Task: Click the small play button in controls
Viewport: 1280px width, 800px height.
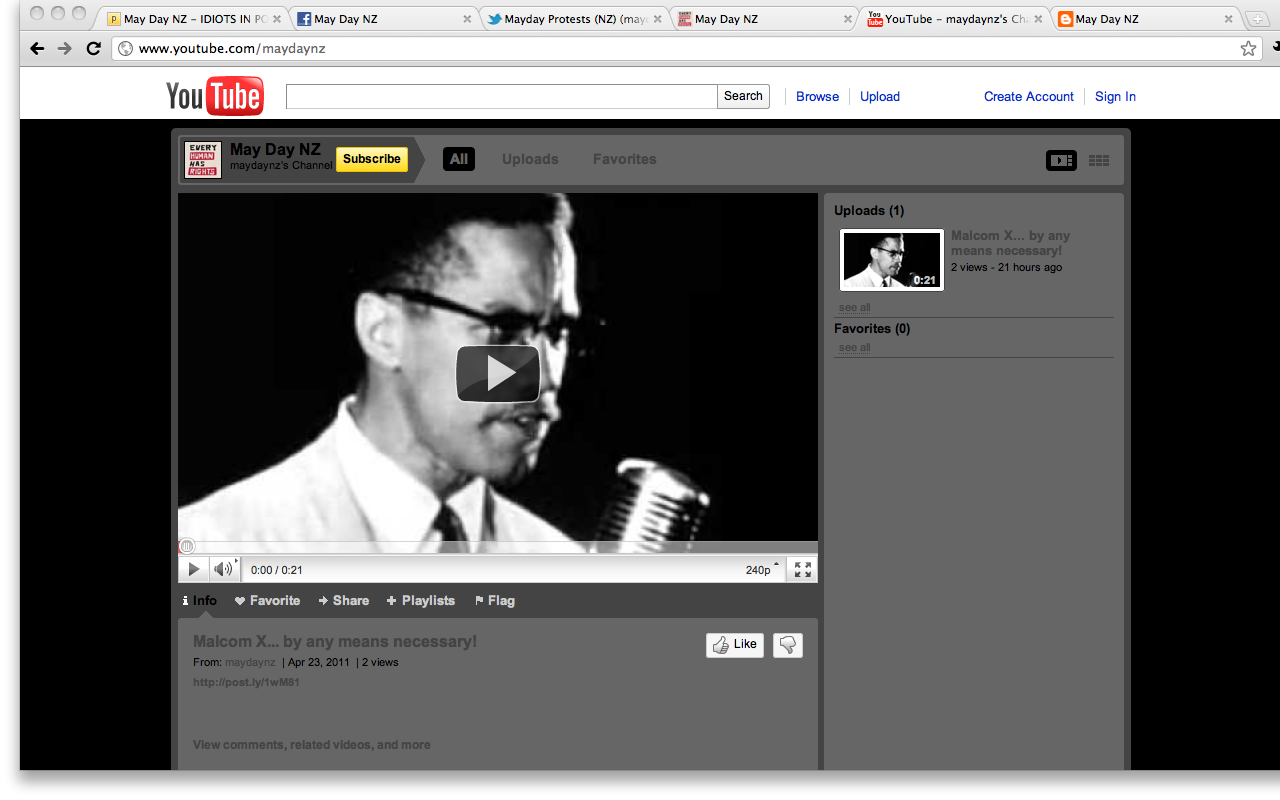Action: (194, 570)
